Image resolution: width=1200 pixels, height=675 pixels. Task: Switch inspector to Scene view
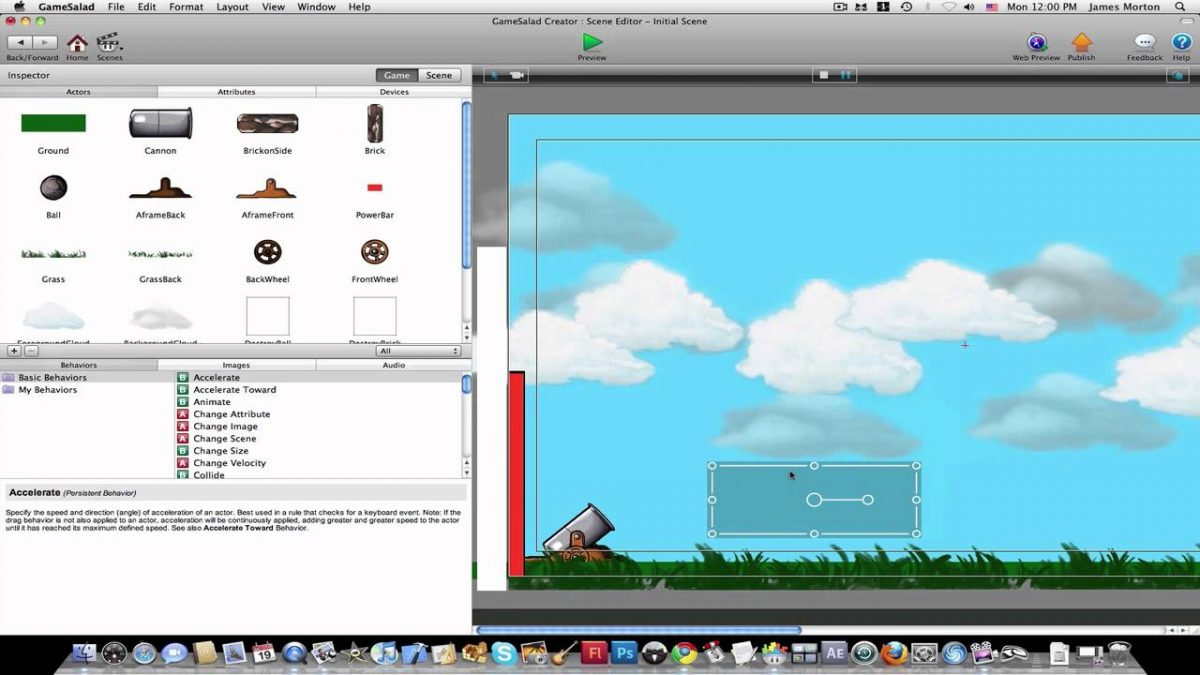[437, 74]
